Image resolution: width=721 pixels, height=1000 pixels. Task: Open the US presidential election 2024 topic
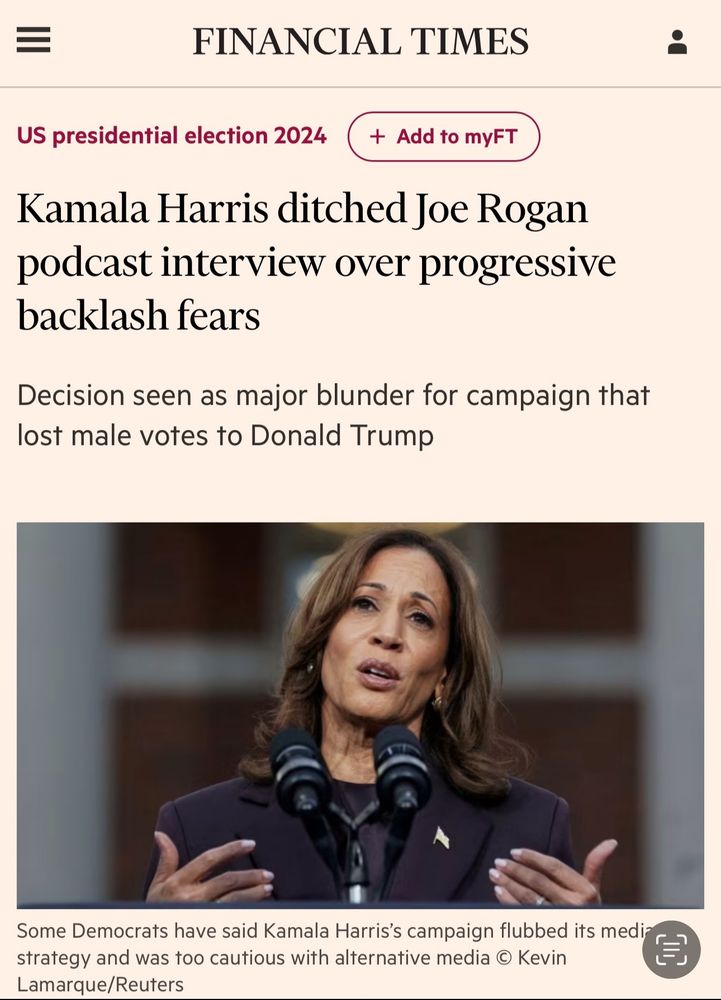(x=171, y=136)
